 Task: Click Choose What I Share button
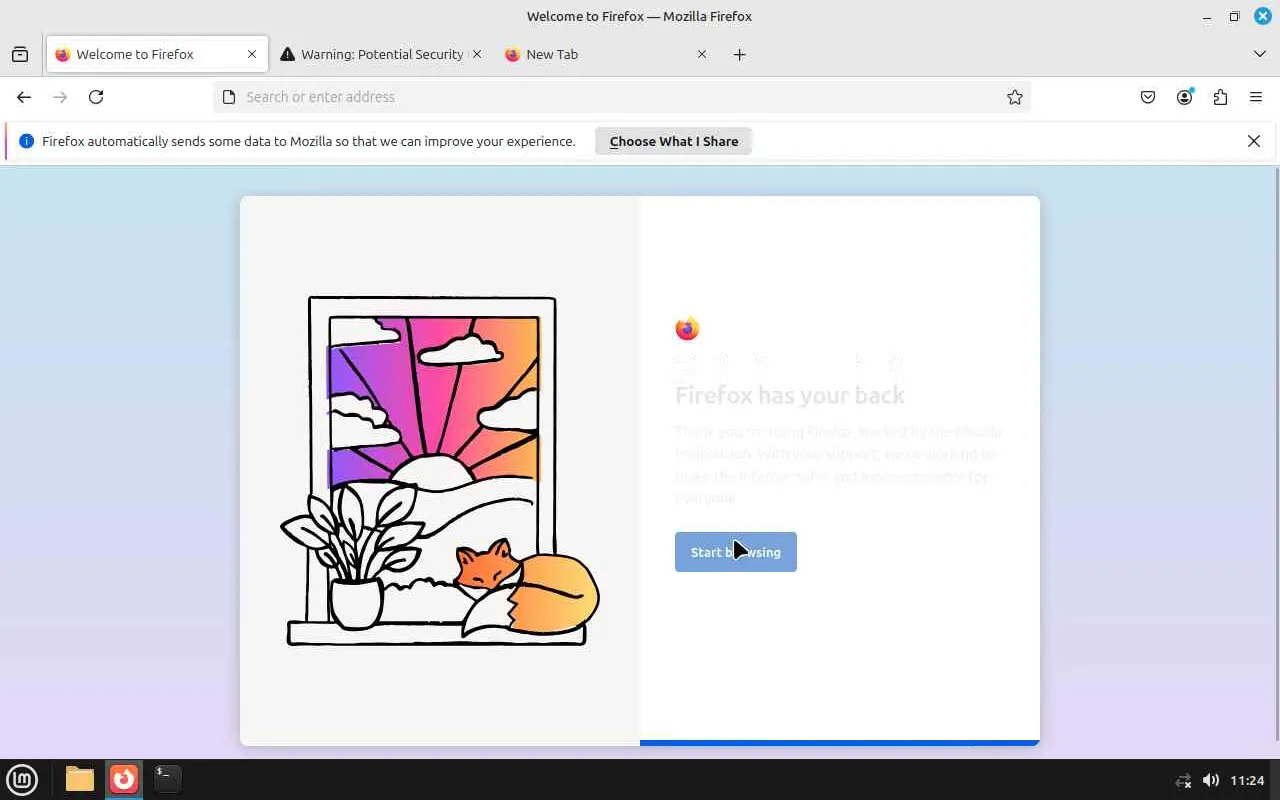[674, 141]
